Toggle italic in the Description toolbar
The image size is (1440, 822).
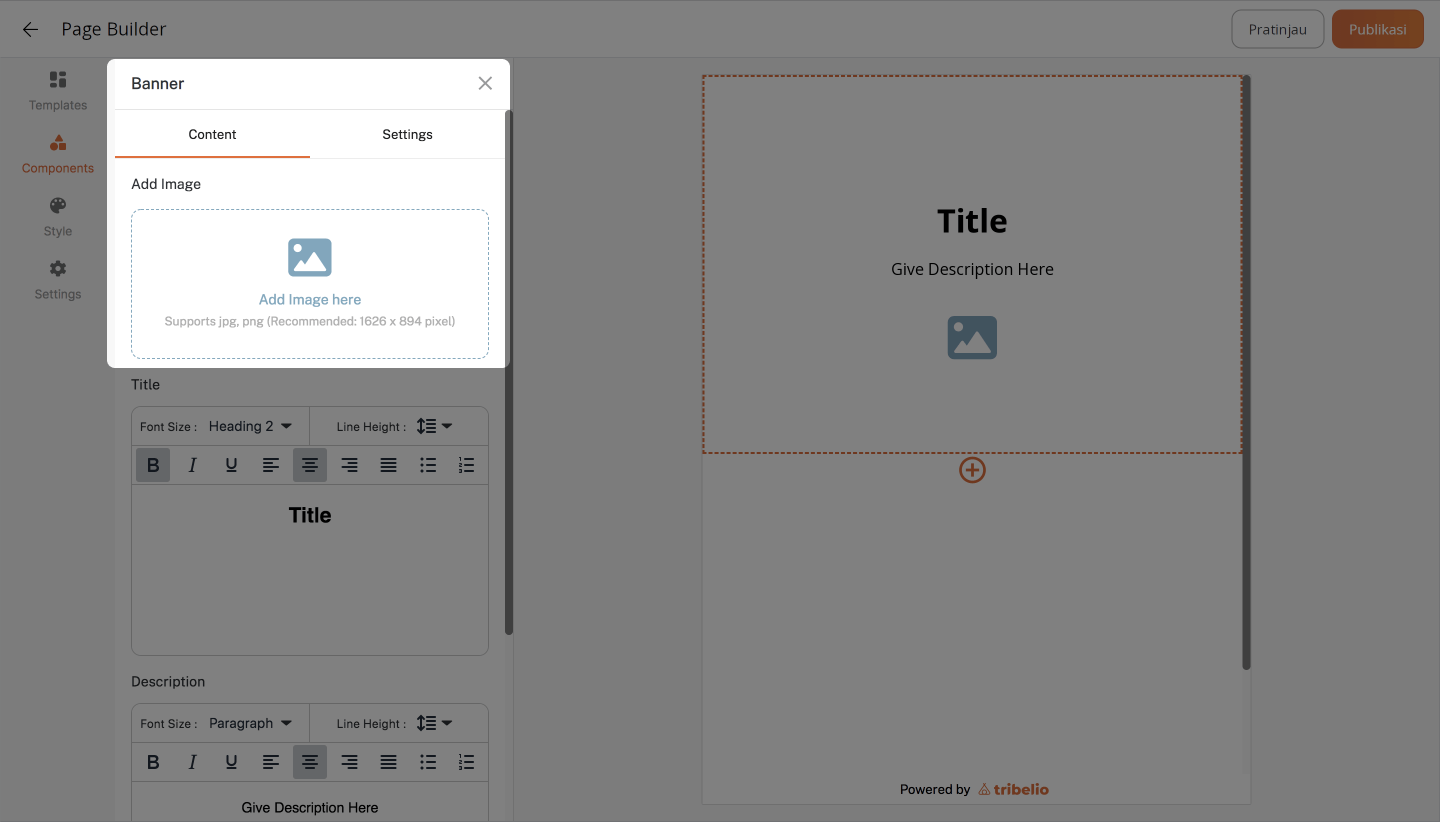(192, 762)
